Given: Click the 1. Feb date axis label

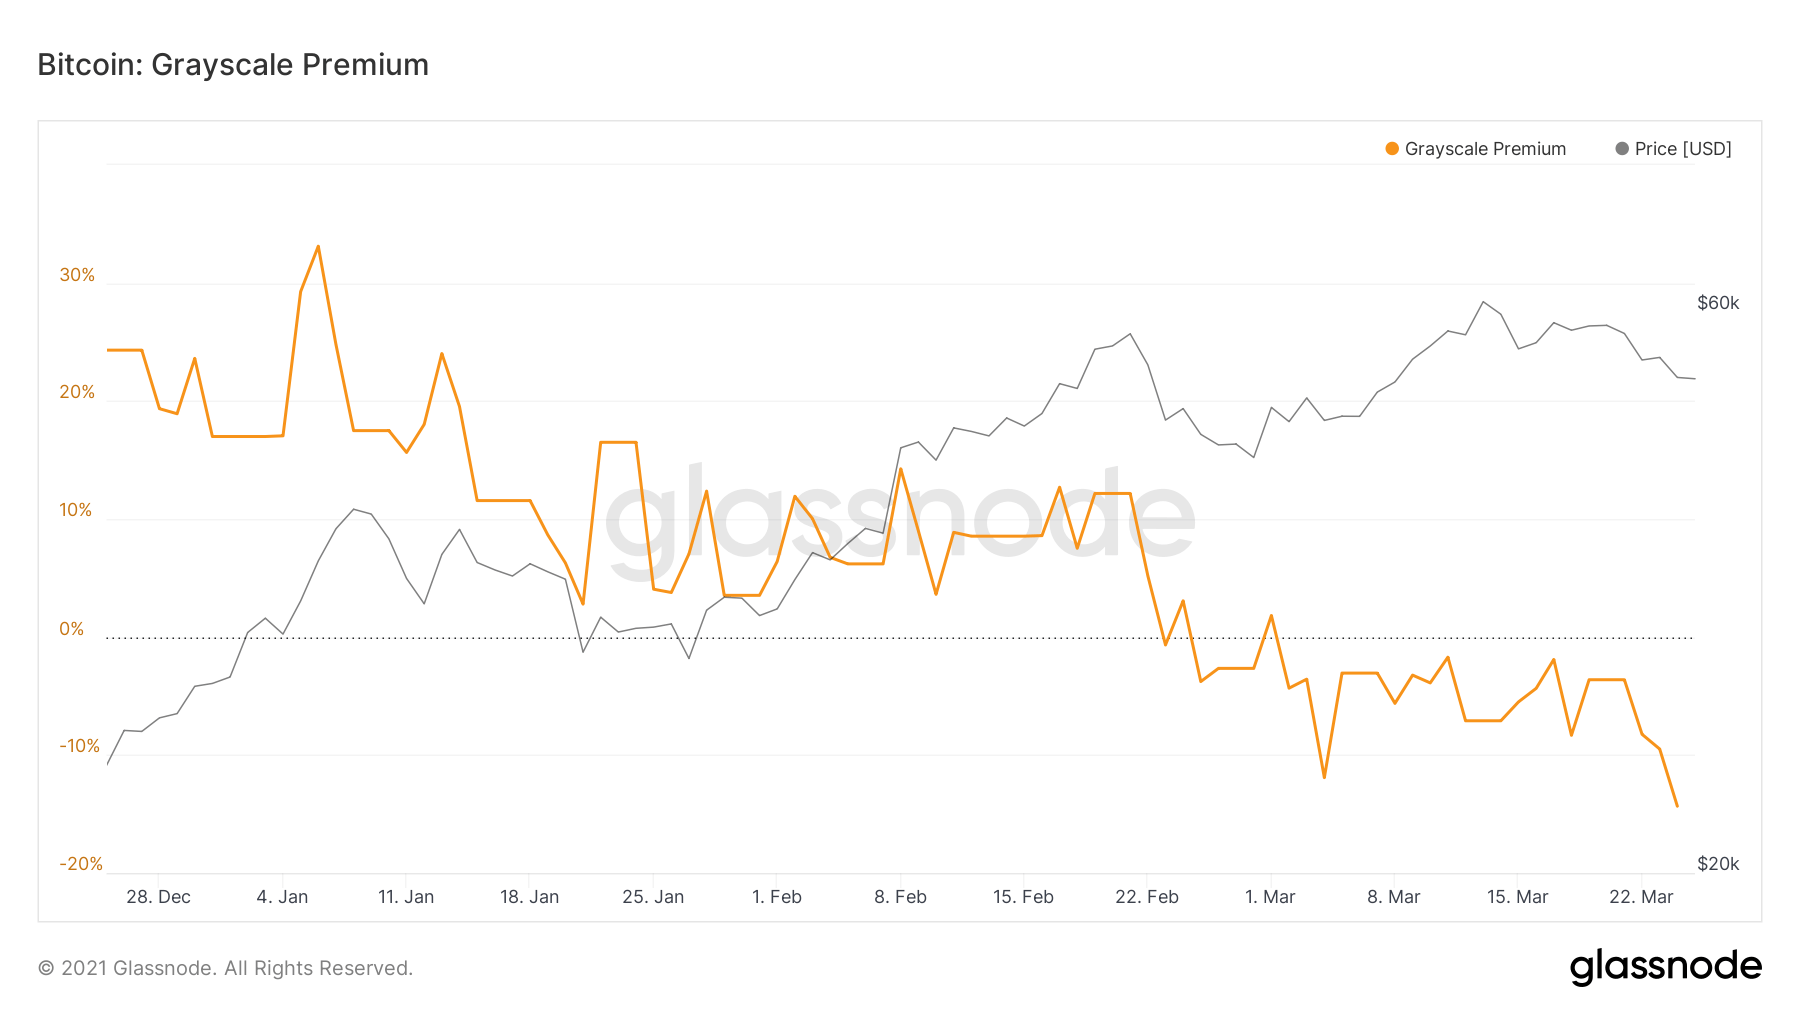Looking at the screenshot, I should click(x=777, y=897).
